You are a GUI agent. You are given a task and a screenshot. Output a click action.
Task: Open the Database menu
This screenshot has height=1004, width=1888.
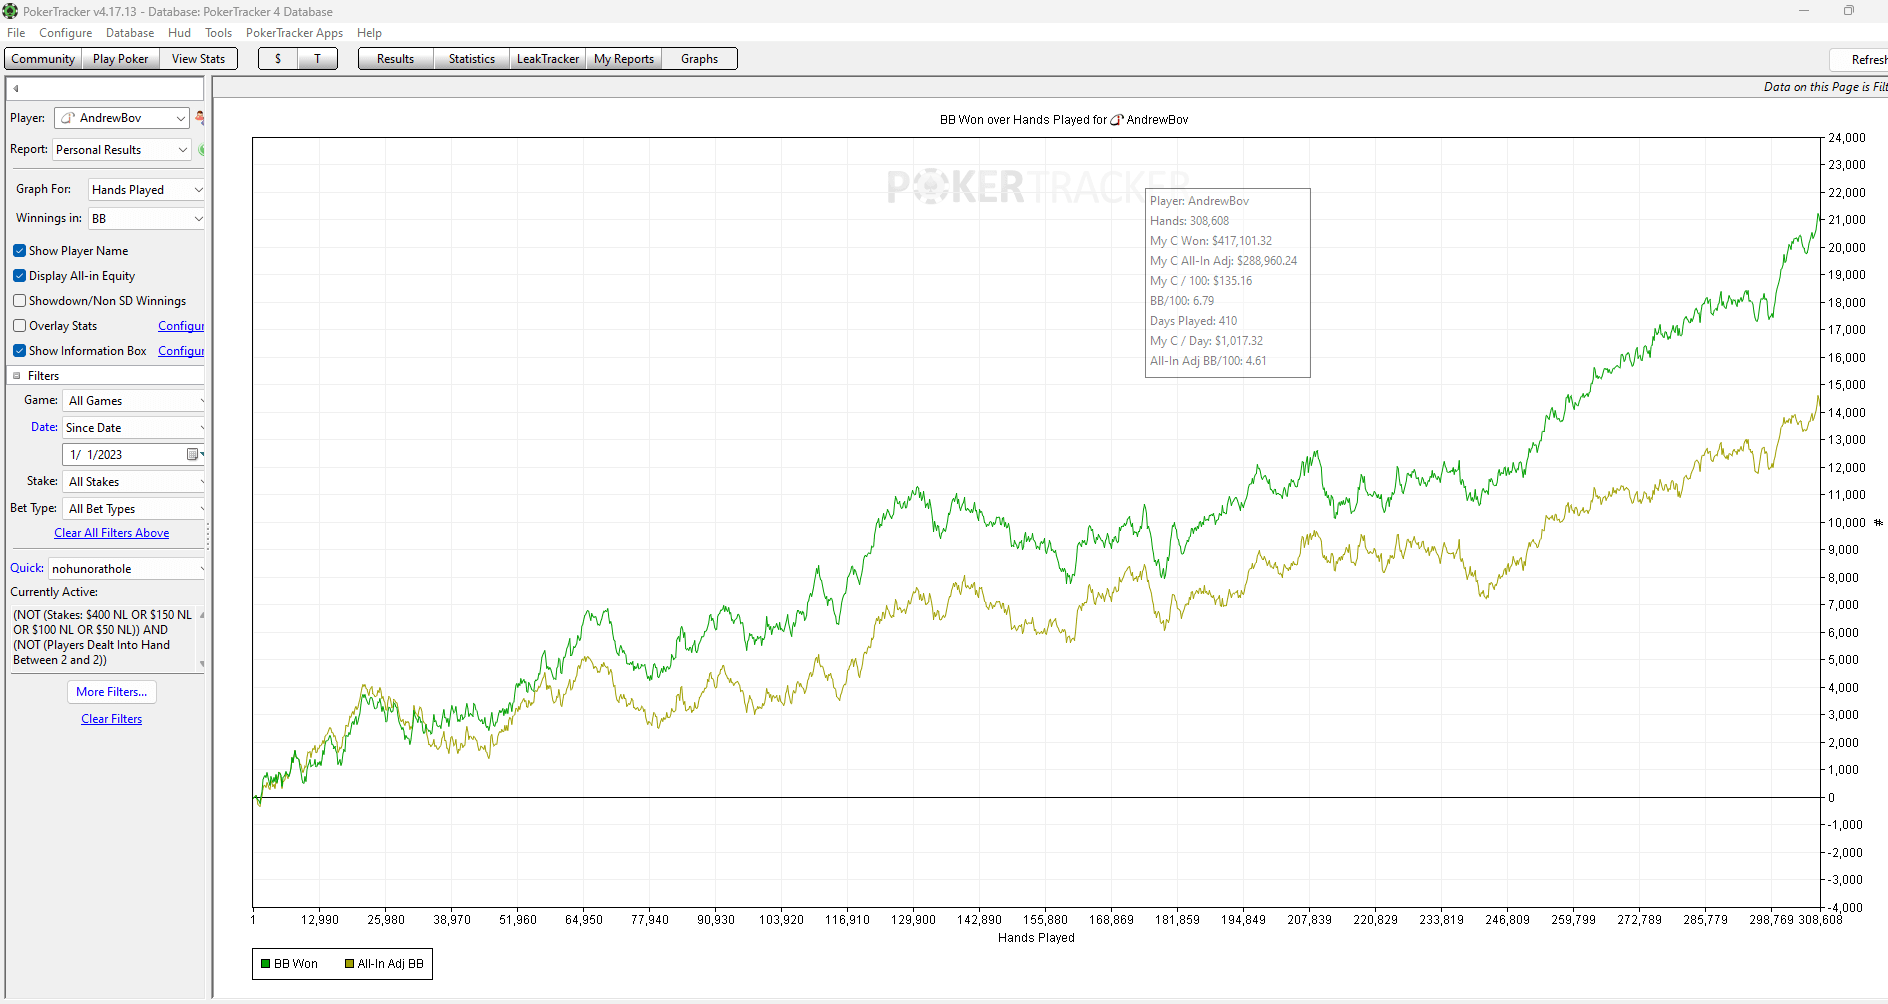click(130, 33)
